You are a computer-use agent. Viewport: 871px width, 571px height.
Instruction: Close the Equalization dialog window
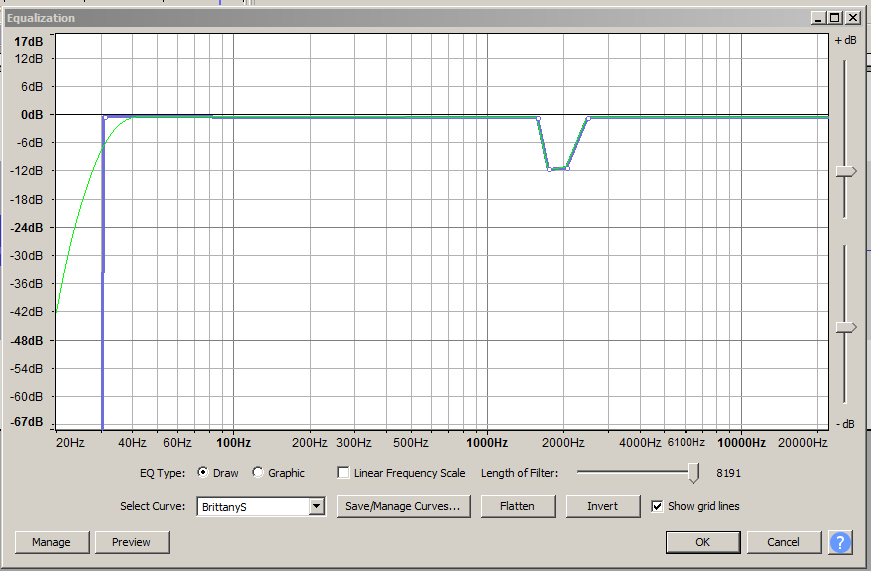[x=853, y=18]
